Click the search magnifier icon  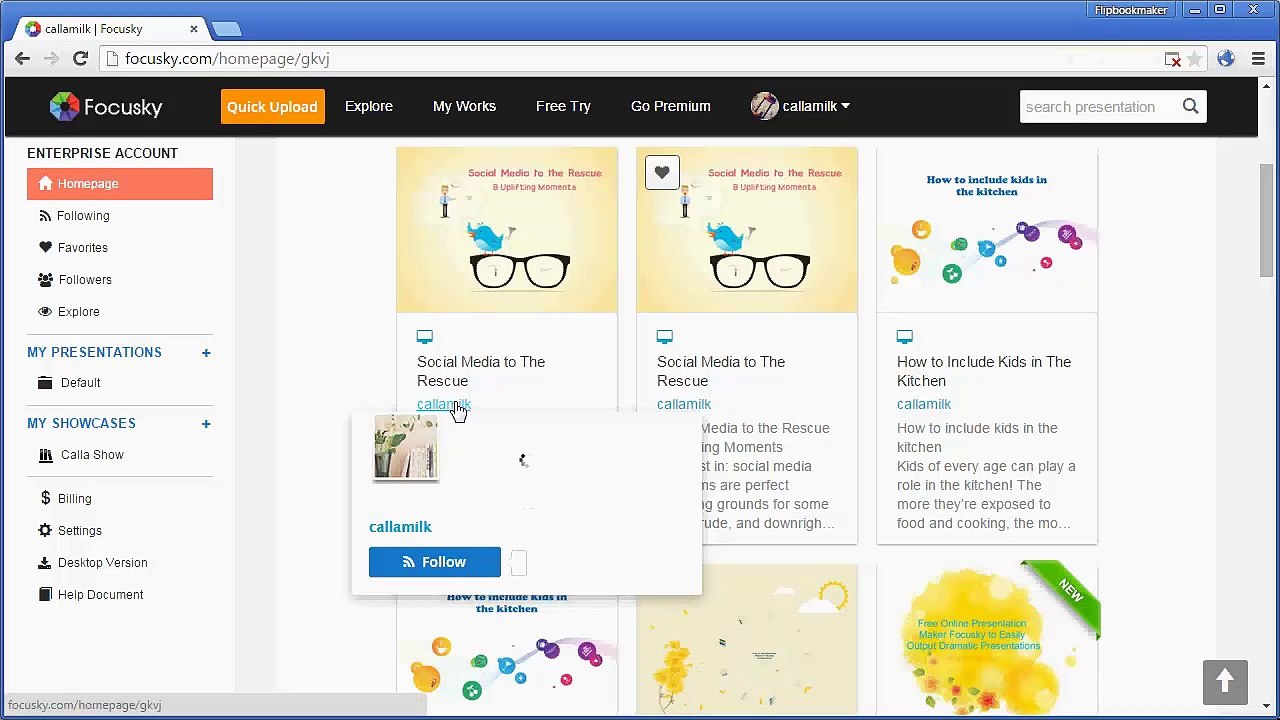coord(1190,106)
